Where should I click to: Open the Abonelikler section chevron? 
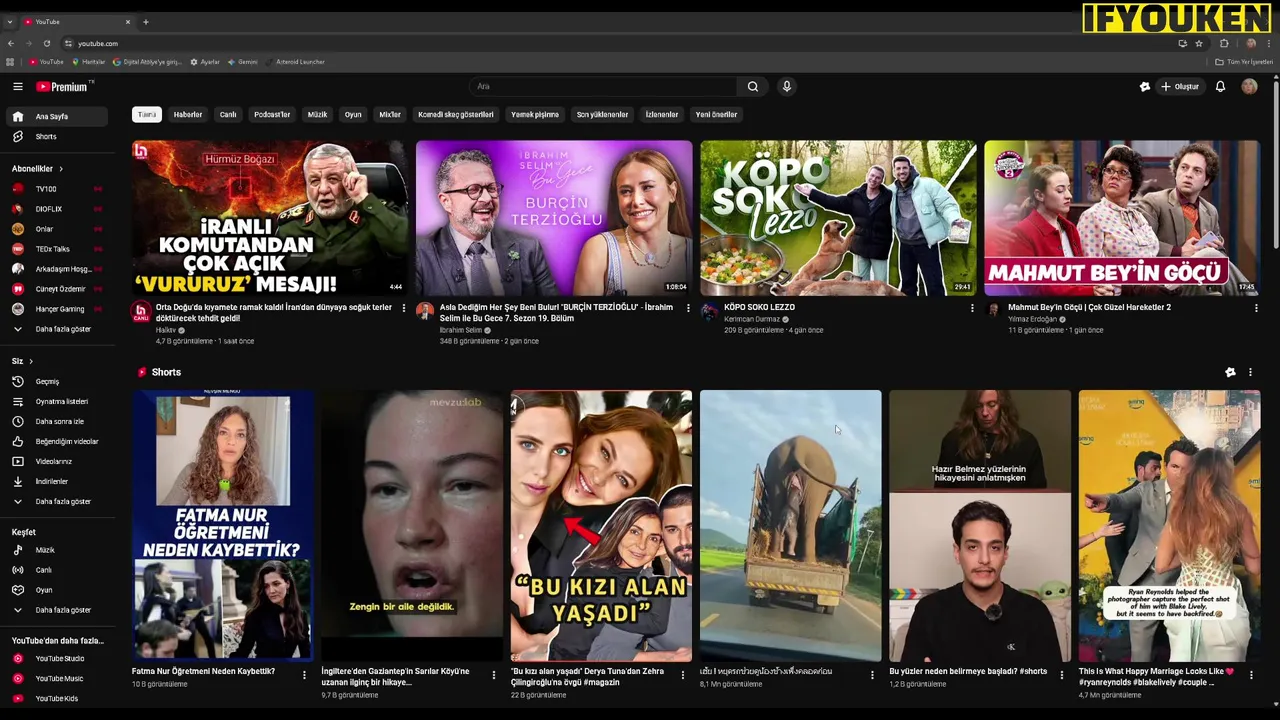pyautogui.click(x=61, y=169)
